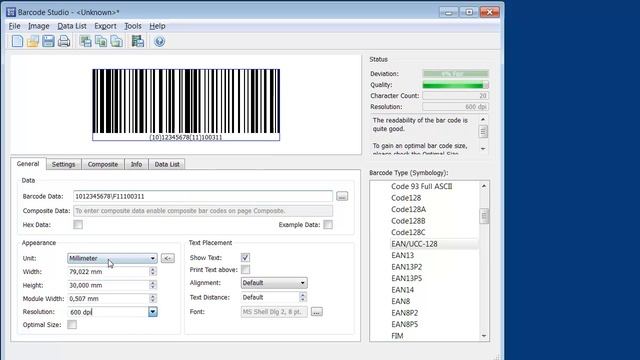The image size is (640, 360).
Task: Select EAN13P2 barcode type
Action: pos(407,267)
